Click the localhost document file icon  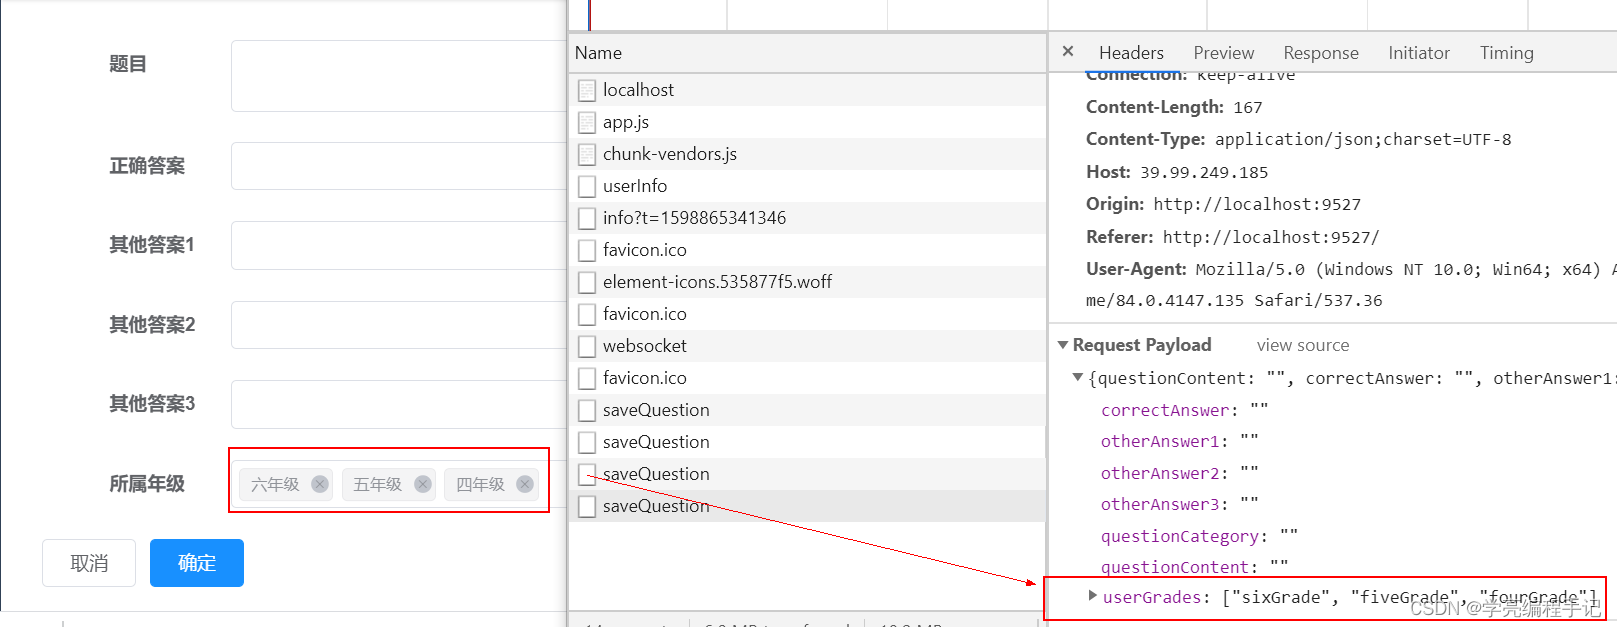(587, 90)
